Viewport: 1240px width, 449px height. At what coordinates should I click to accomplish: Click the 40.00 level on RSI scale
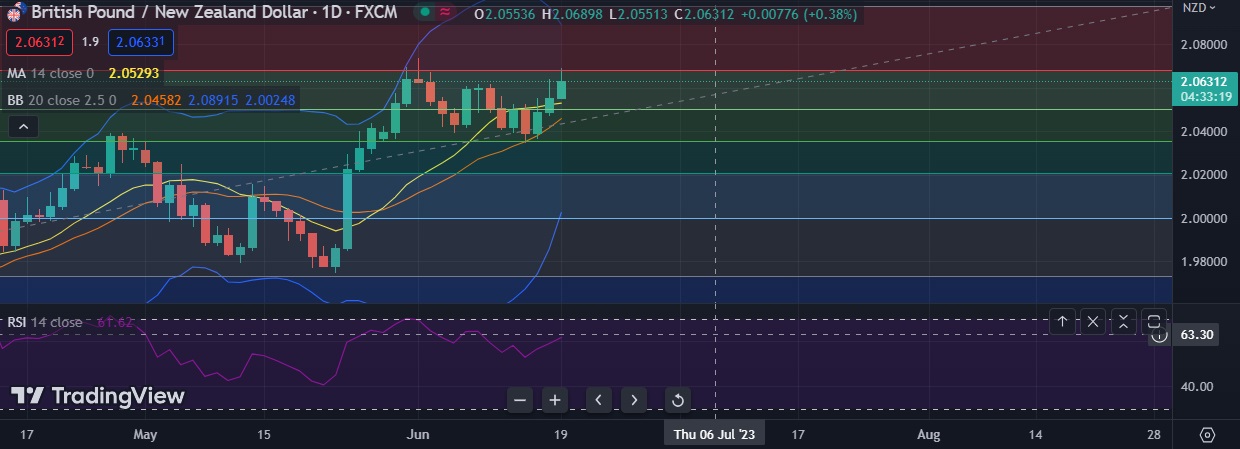click(1197, 386)
